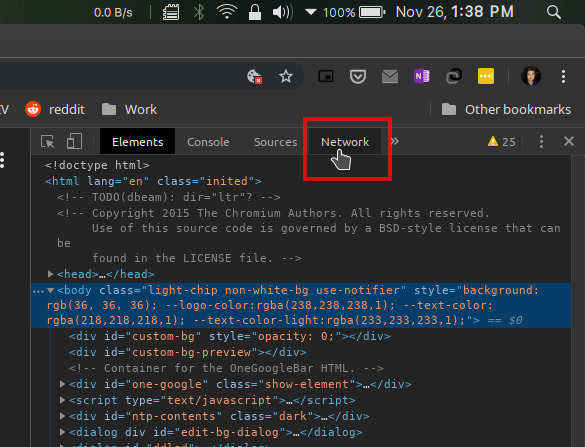Open Chrome's three-dot main menu

(563, 76)
